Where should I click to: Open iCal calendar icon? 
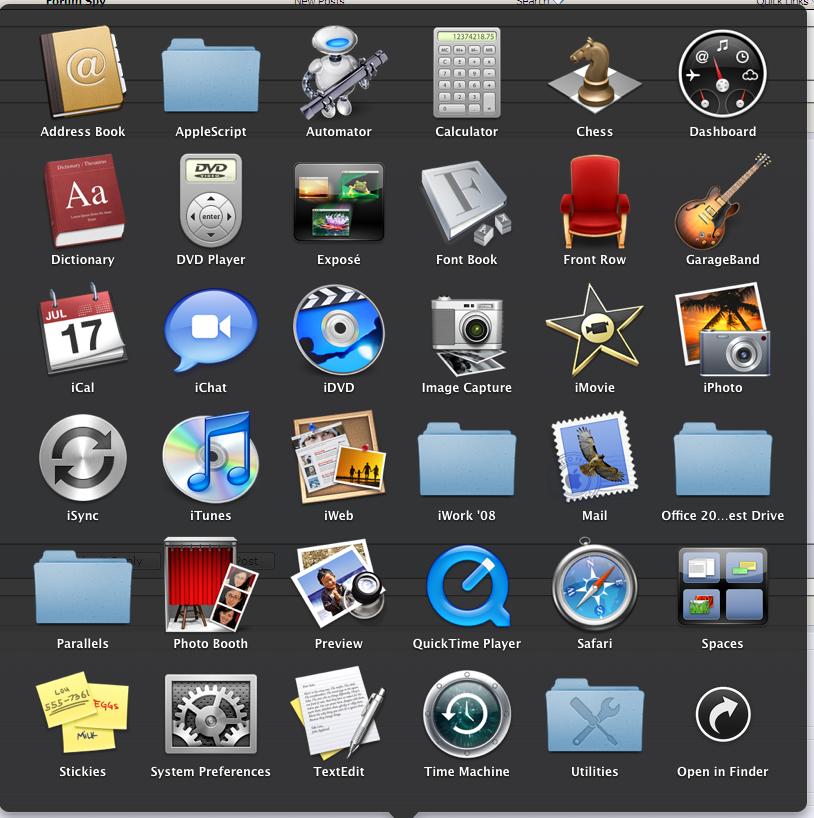click(83, 328)
